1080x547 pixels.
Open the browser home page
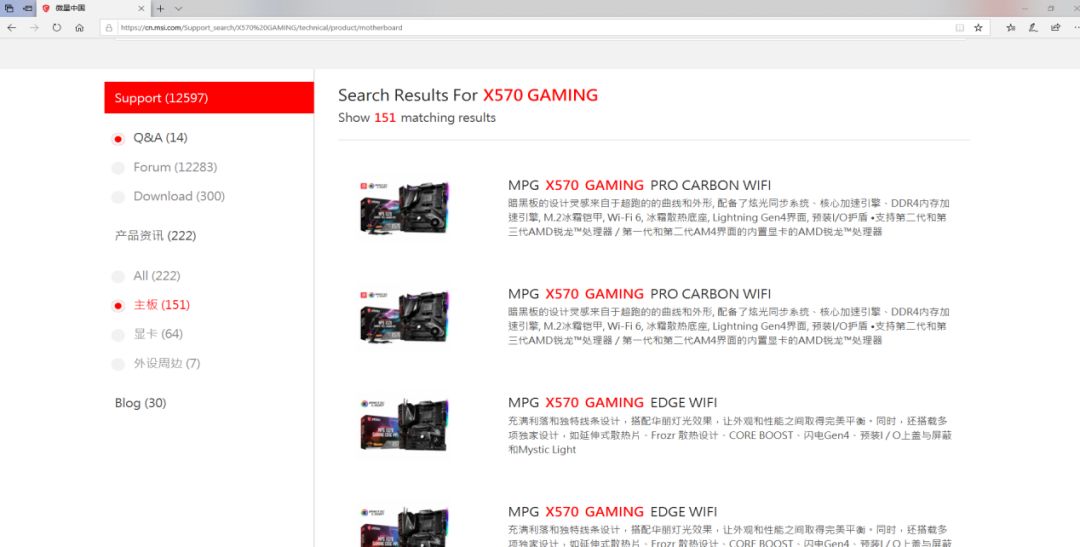79,28
